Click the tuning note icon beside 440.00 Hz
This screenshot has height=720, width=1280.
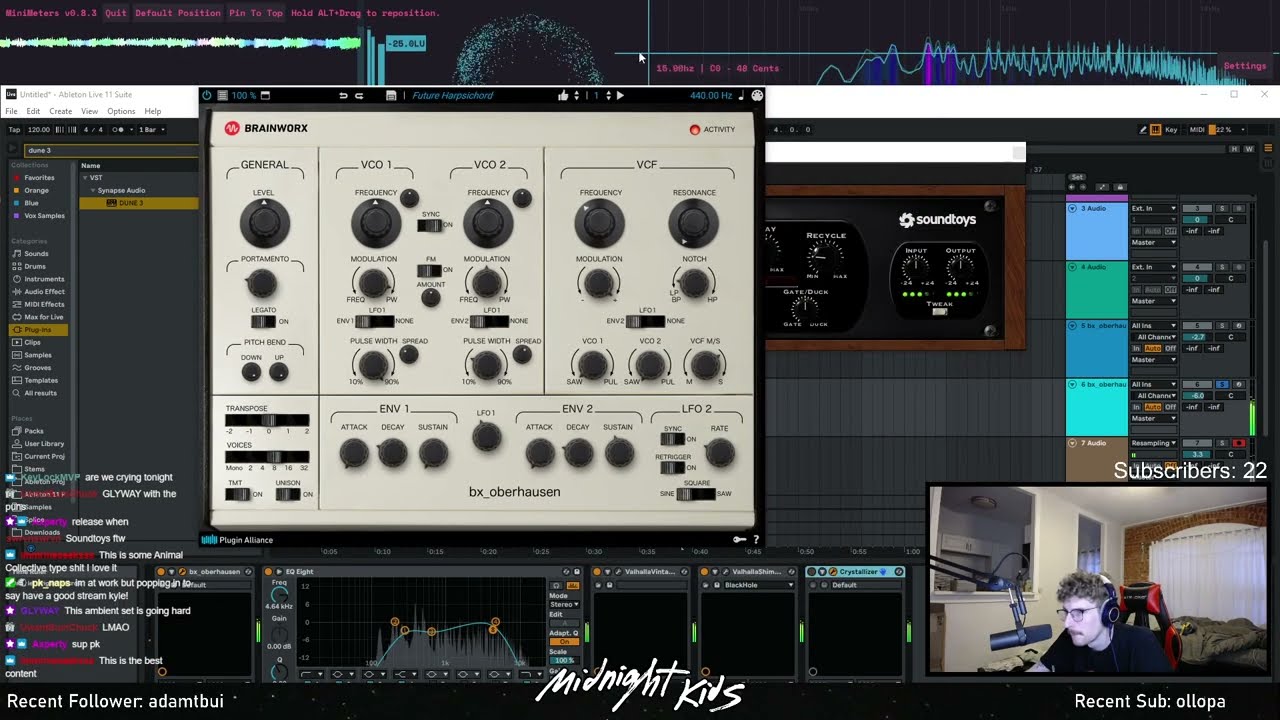click(741, 95)
